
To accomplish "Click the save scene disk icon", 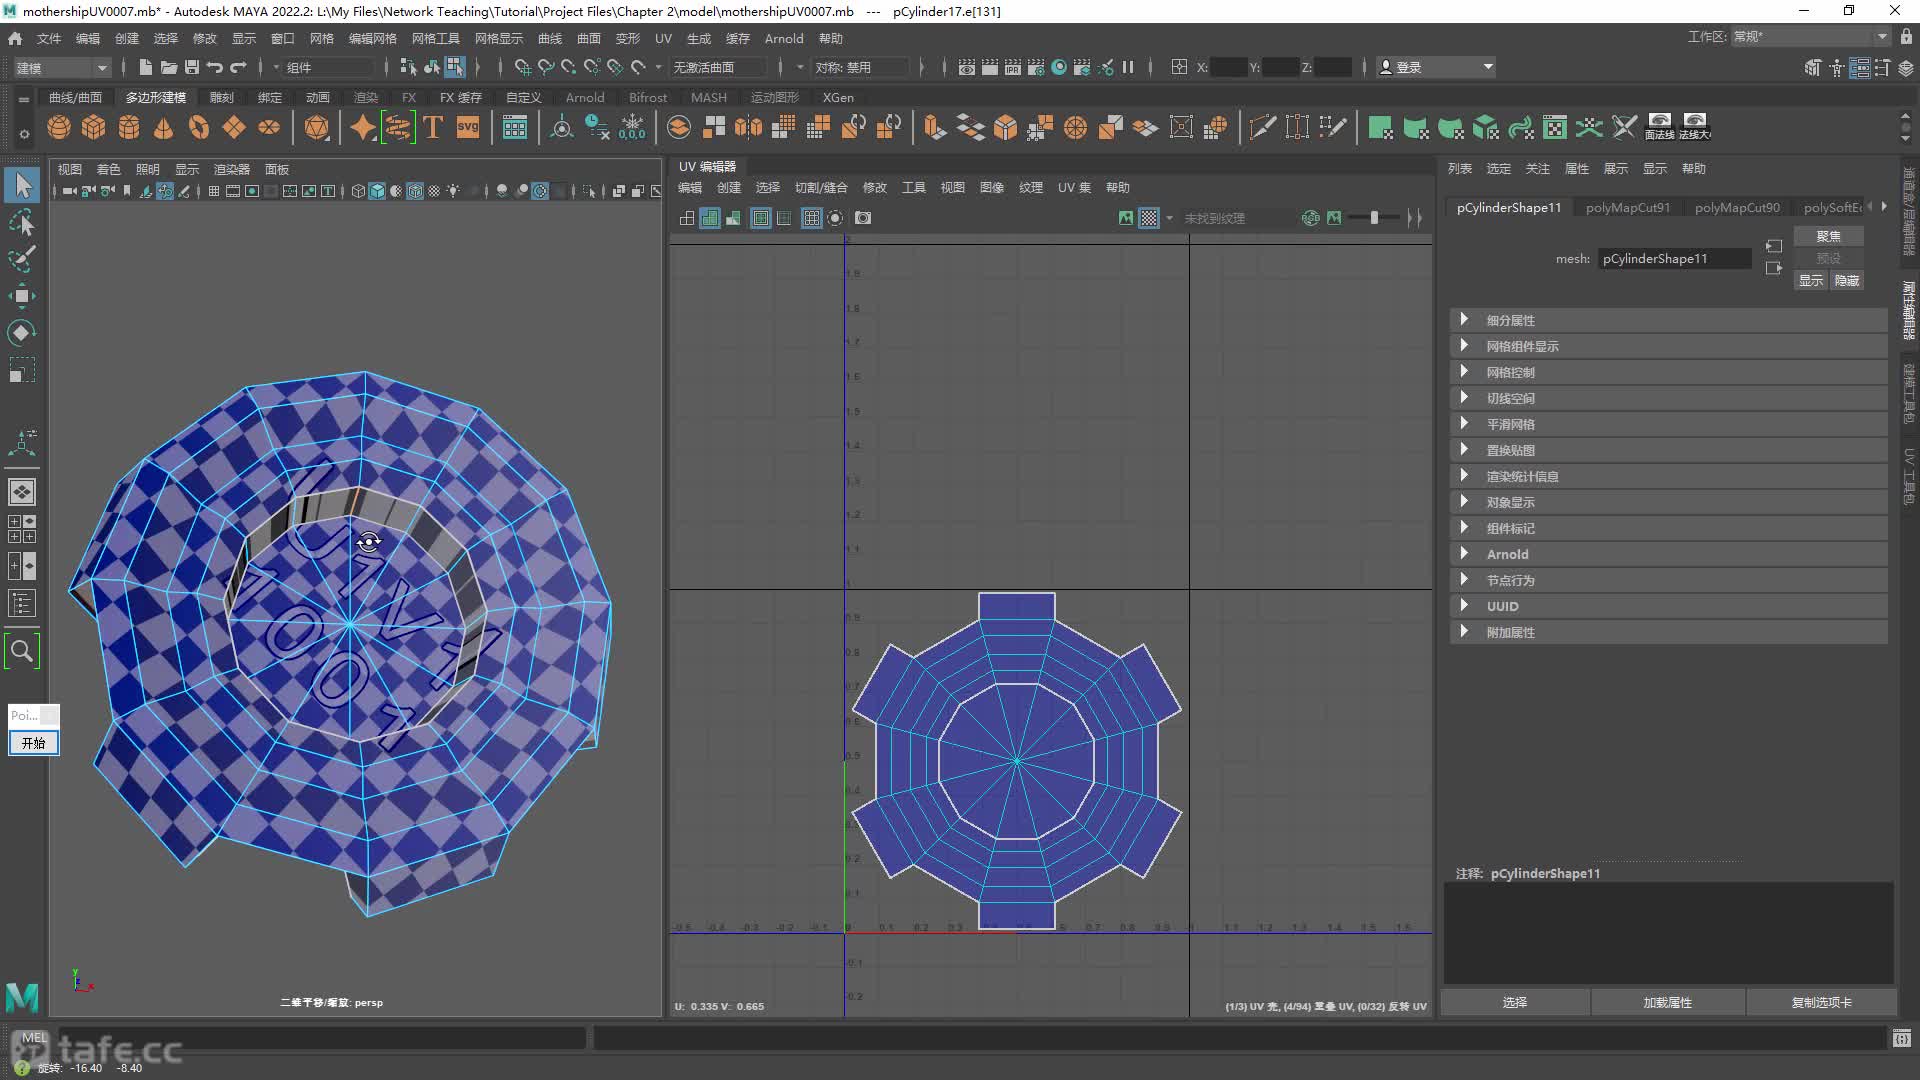I will (192, 67).
